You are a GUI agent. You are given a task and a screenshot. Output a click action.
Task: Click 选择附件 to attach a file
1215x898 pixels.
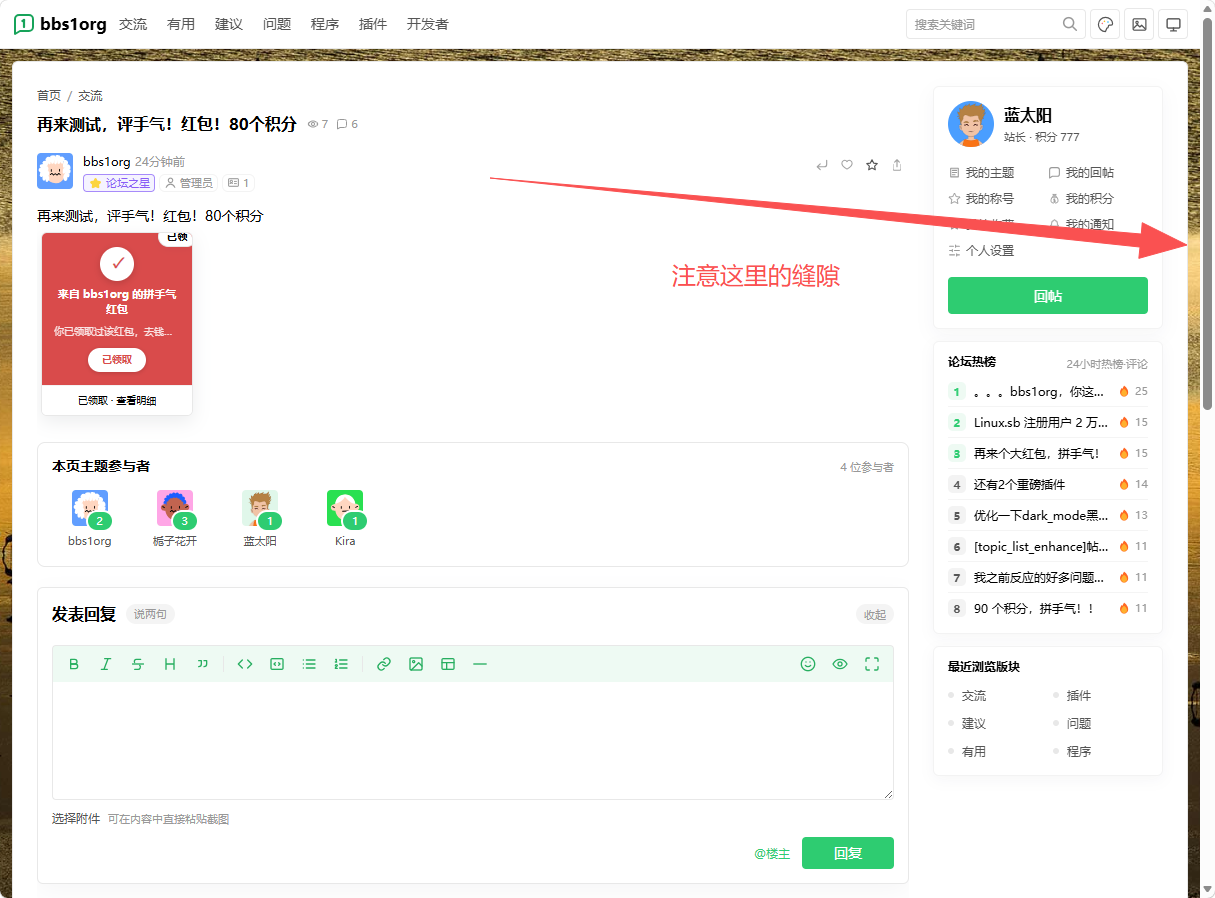76,819
